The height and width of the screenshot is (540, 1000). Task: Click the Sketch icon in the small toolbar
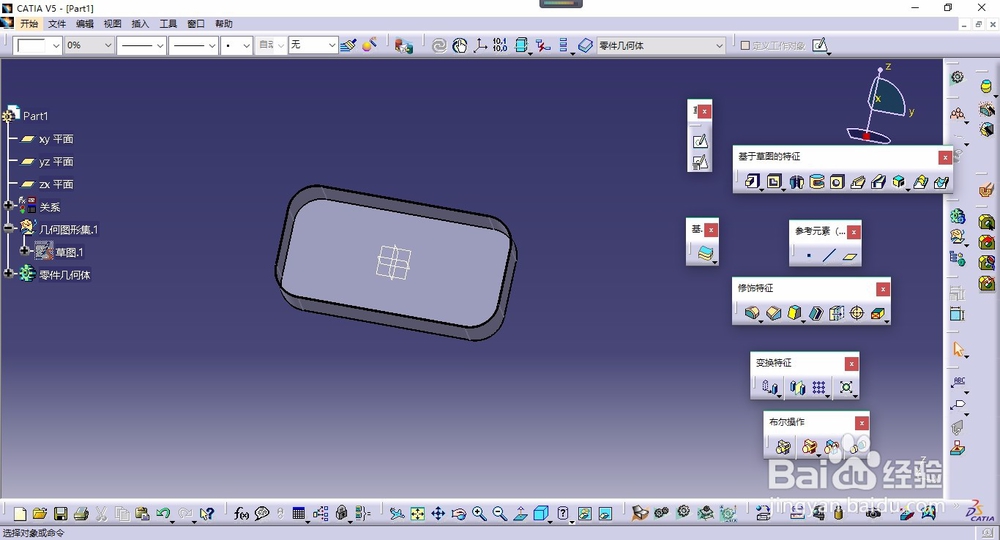click(700, 142)
